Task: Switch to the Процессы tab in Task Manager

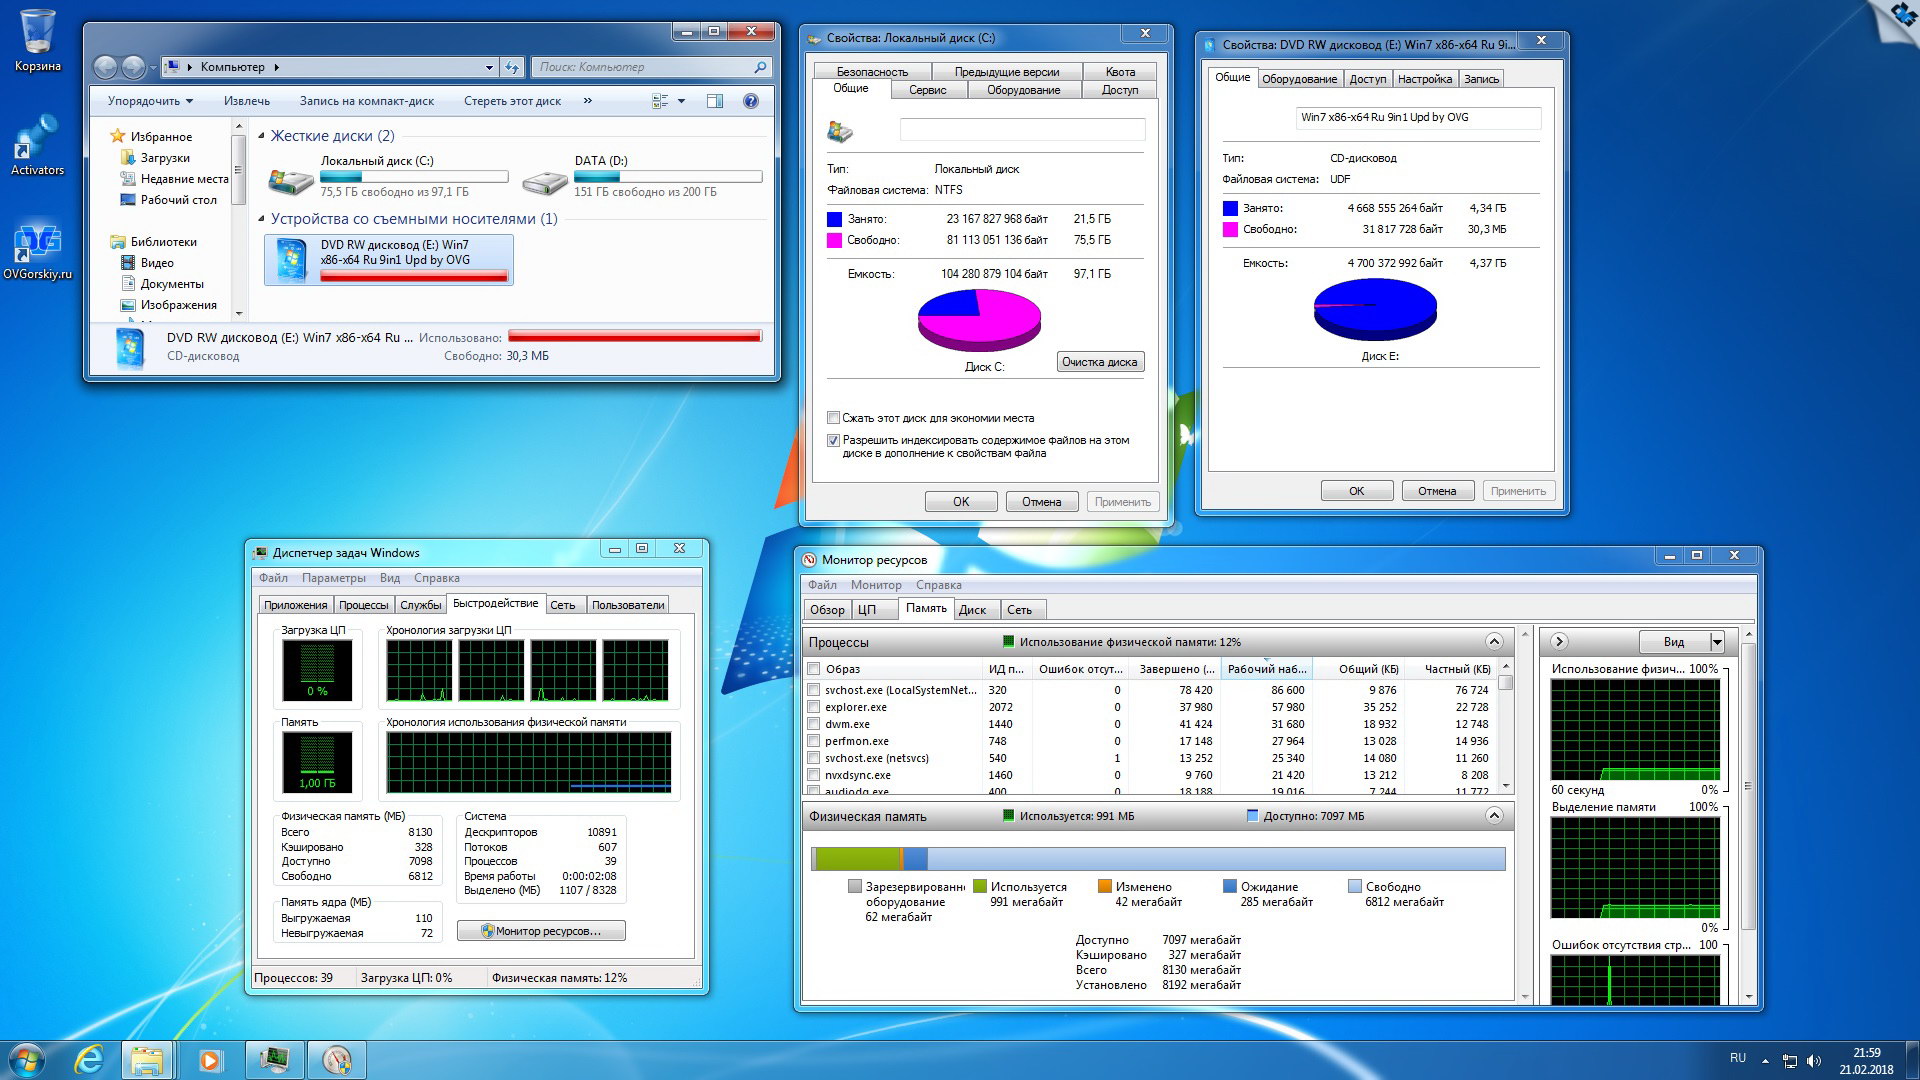Action: pos(363,605)
